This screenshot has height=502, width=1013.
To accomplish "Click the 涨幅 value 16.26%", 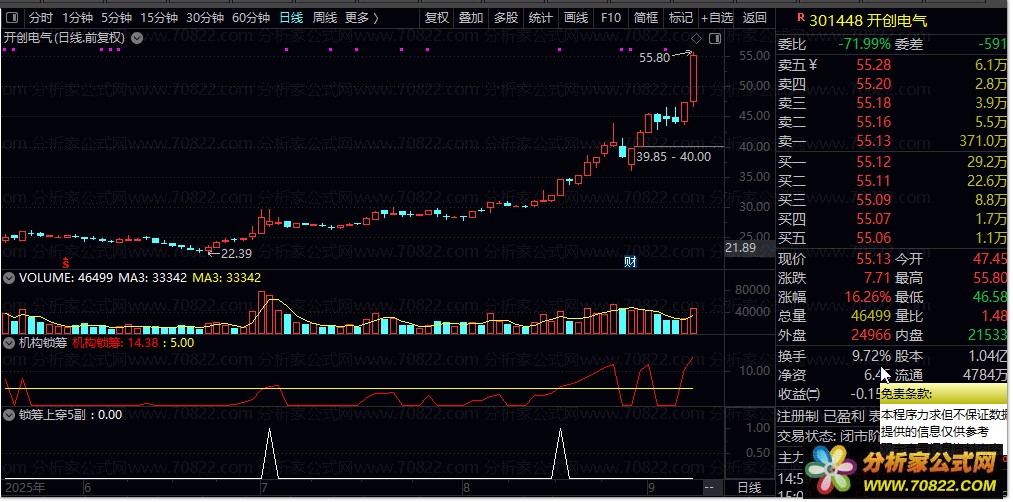I will click(868, 298).
